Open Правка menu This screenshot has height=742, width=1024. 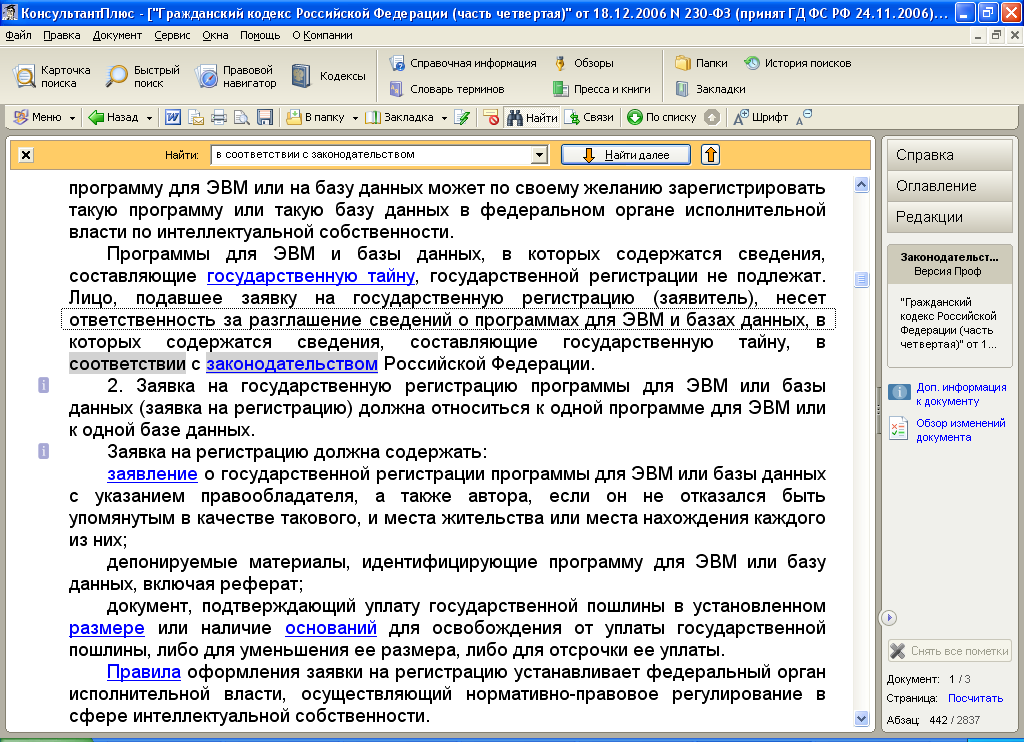(x=62, y=35)
